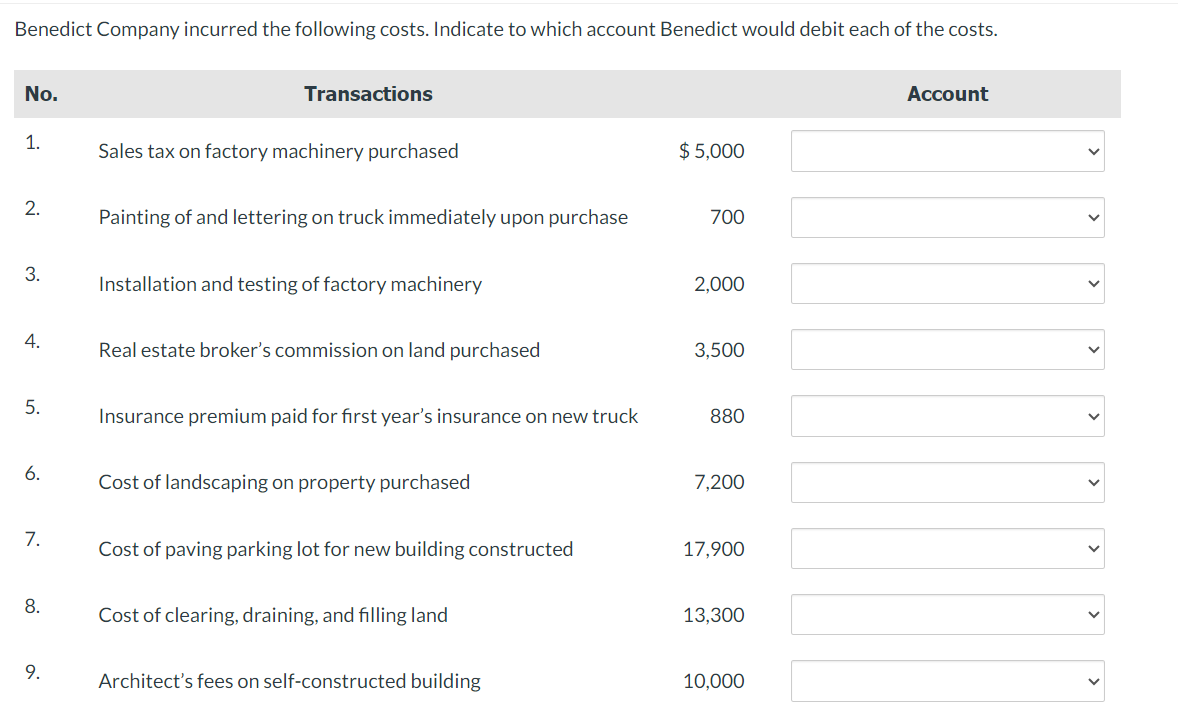The width and height of the screenshot is (1178, 726).
Task: Expand account dropdown for clearing, draining, filling land
Action: coord(947,615)
